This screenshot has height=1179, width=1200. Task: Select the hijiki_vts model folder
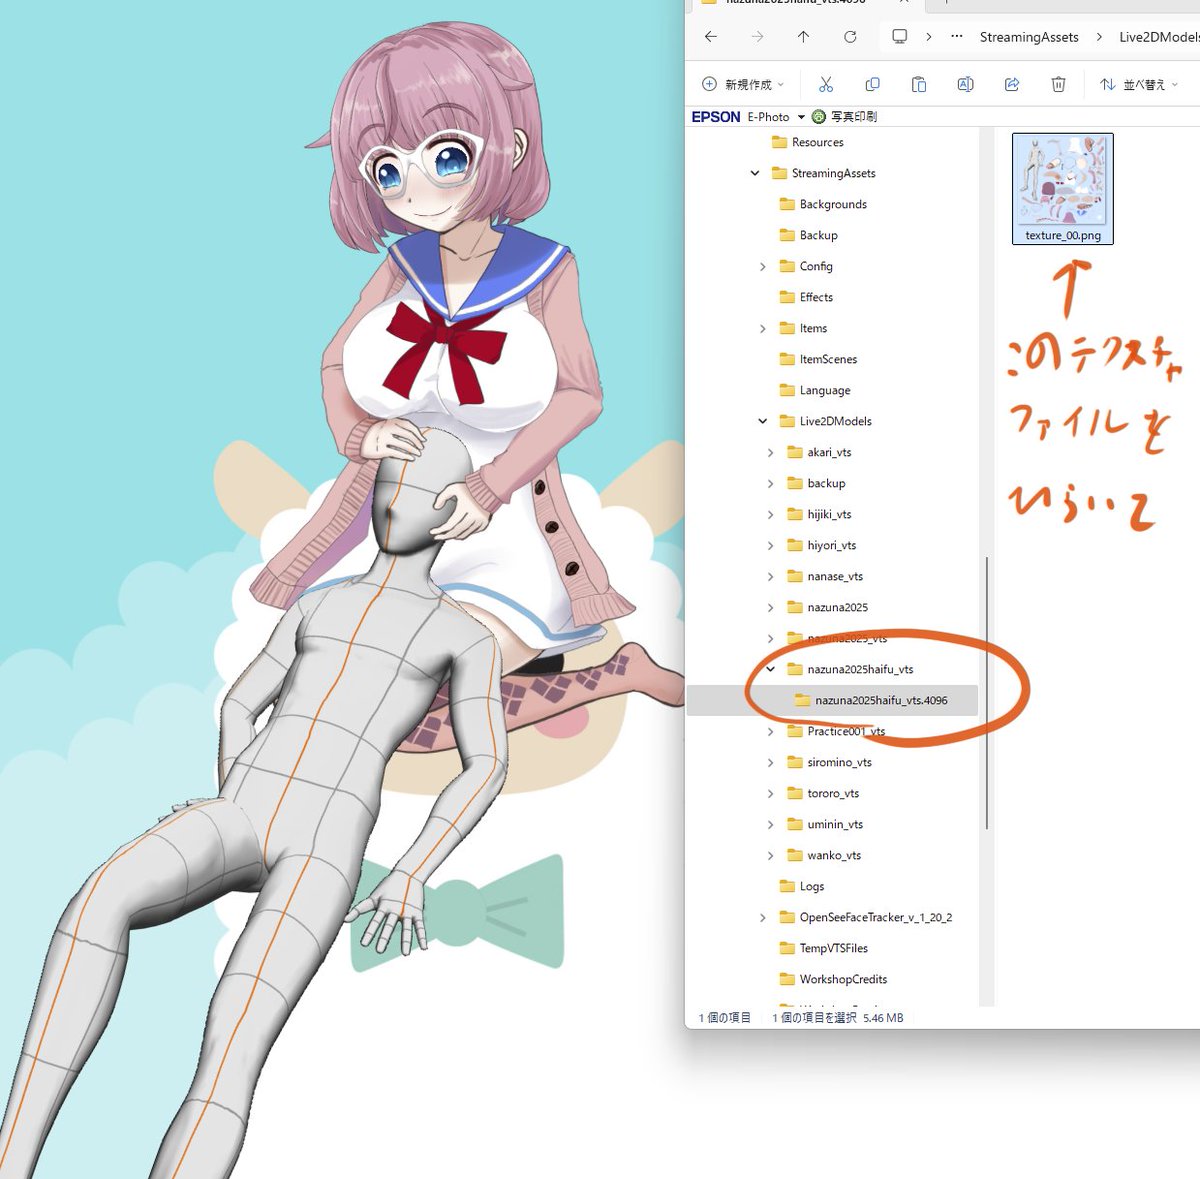[819, 514]
